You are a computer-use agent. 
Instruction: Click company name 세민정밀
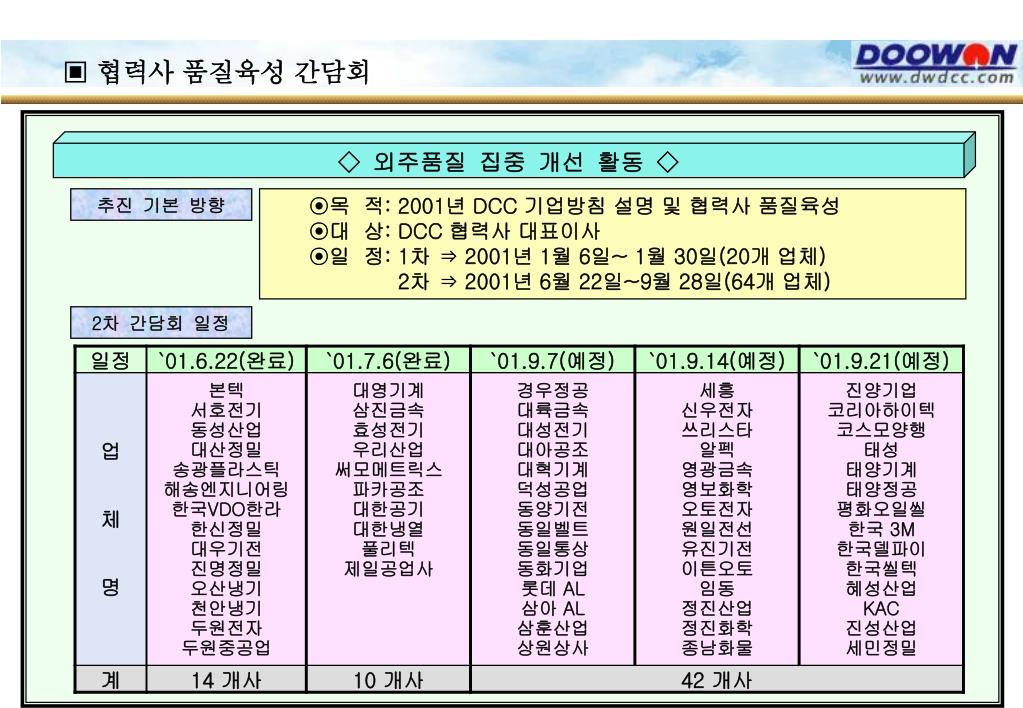point(881,647)
